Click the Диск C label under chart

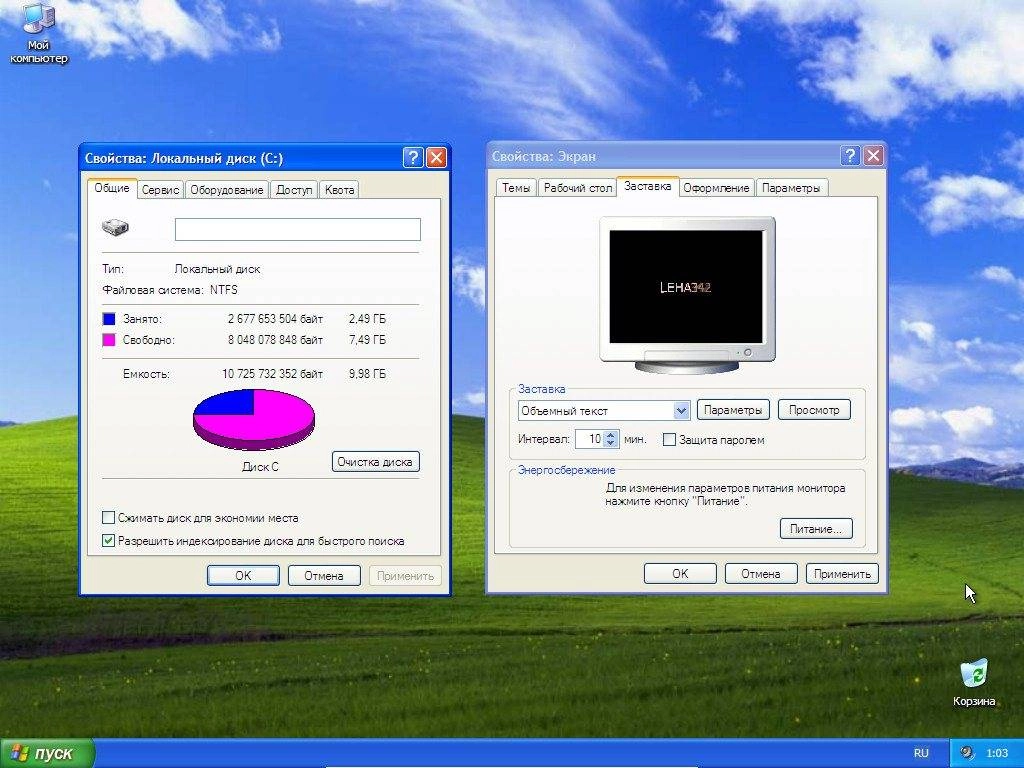[x=260, y=466]
